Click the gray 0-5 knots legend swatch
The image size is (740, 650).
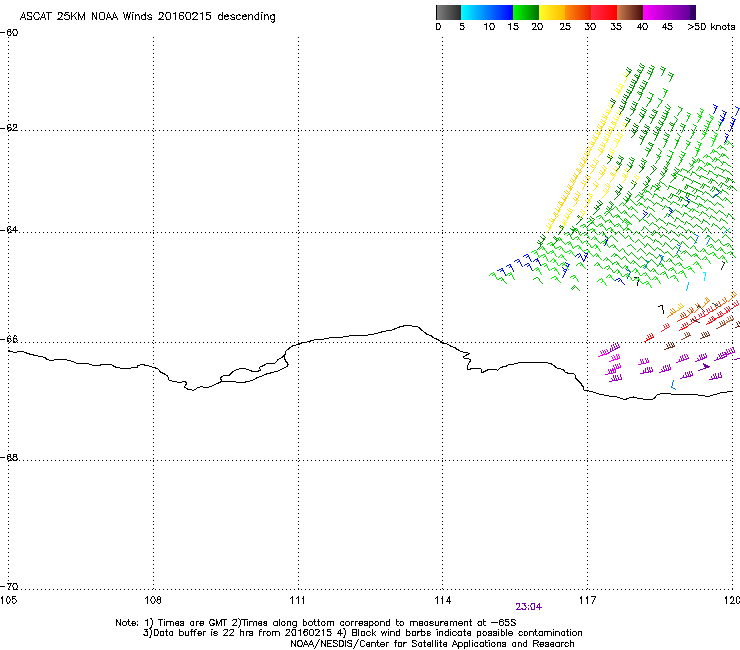click(448, 12)
